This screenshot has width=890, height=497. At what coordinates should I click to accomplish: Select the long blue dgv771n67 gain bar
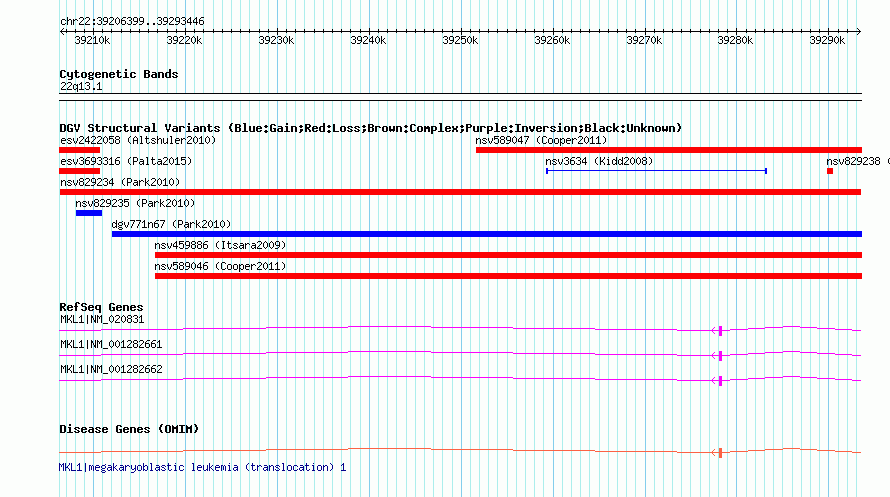pos(487,234)
